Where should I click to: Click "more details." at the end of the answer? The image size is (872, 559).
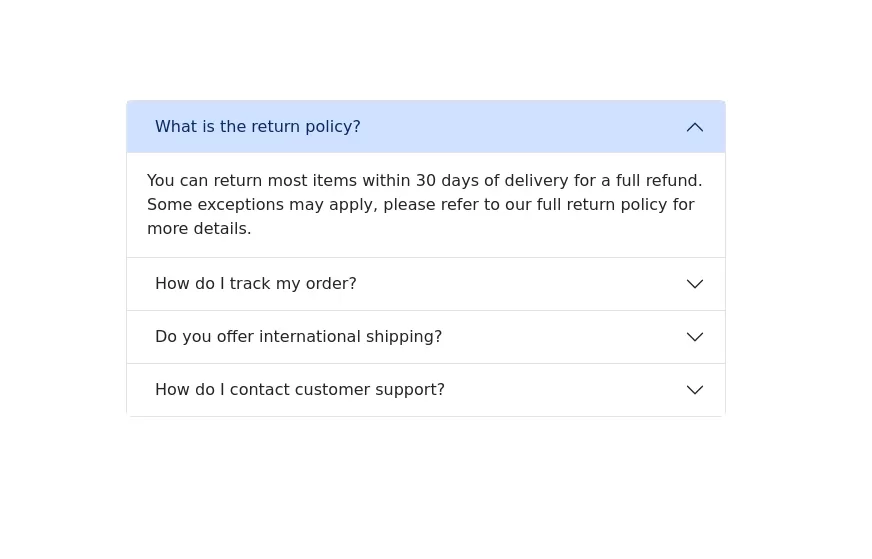(x=199, y=229)
